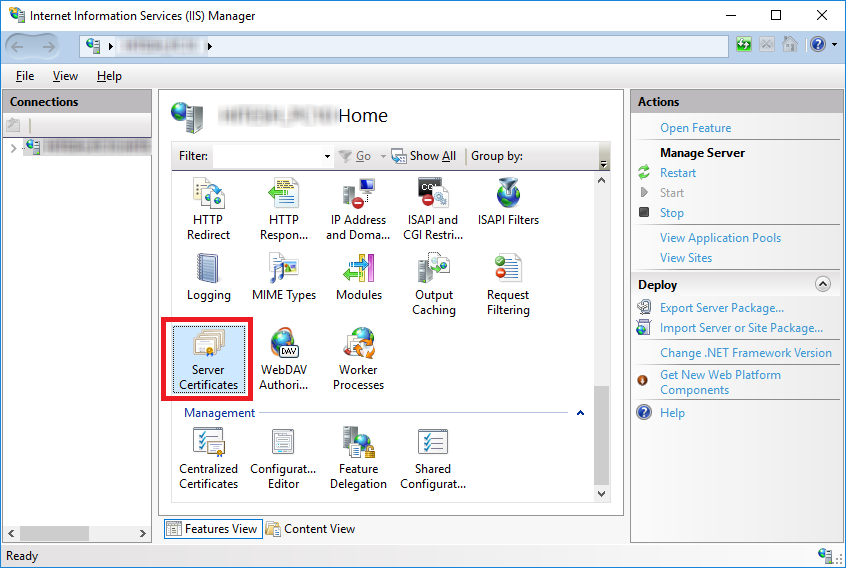Click the vertical scrollbar thumb in features

602,435
